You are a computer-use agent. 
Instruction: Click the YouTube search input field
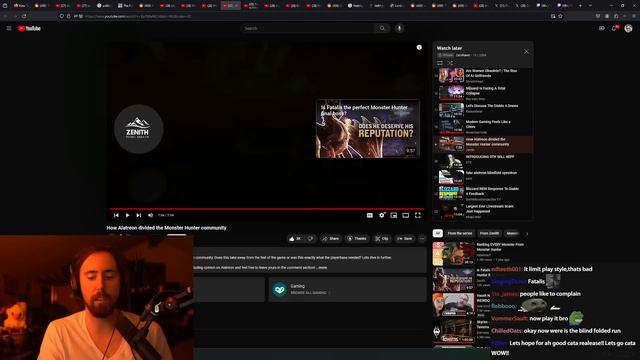307,28
